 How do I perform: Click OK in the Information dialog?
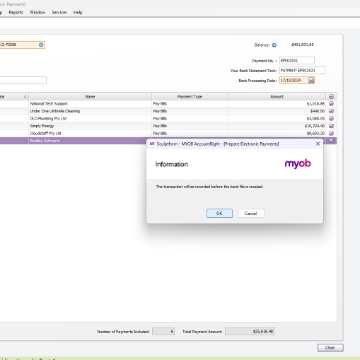pyautogui.click(x=219, y=213)
